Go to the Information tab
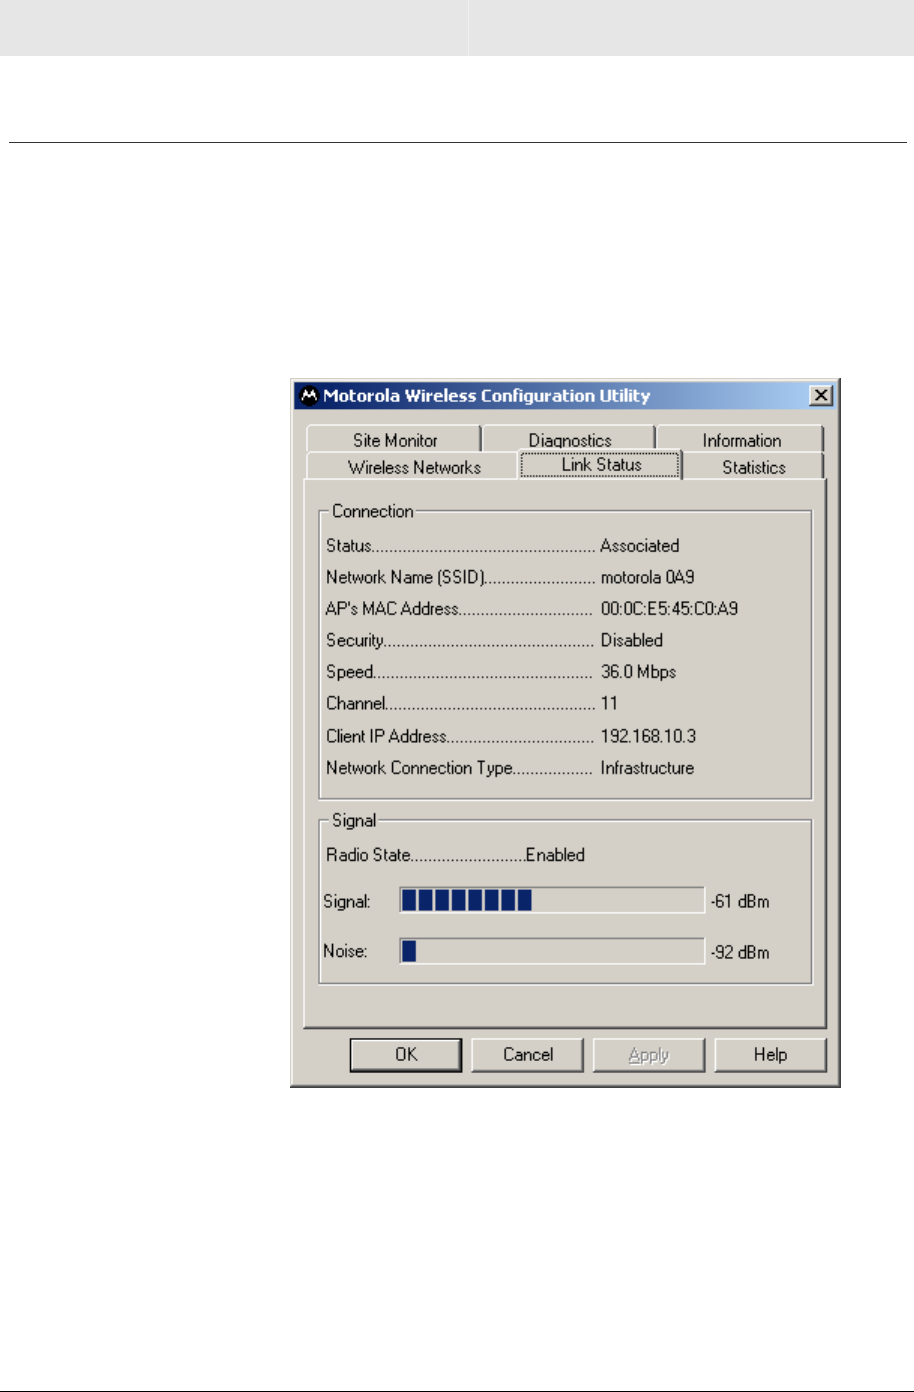This screenshot has width=914, height=1392. tap(741, 440)
